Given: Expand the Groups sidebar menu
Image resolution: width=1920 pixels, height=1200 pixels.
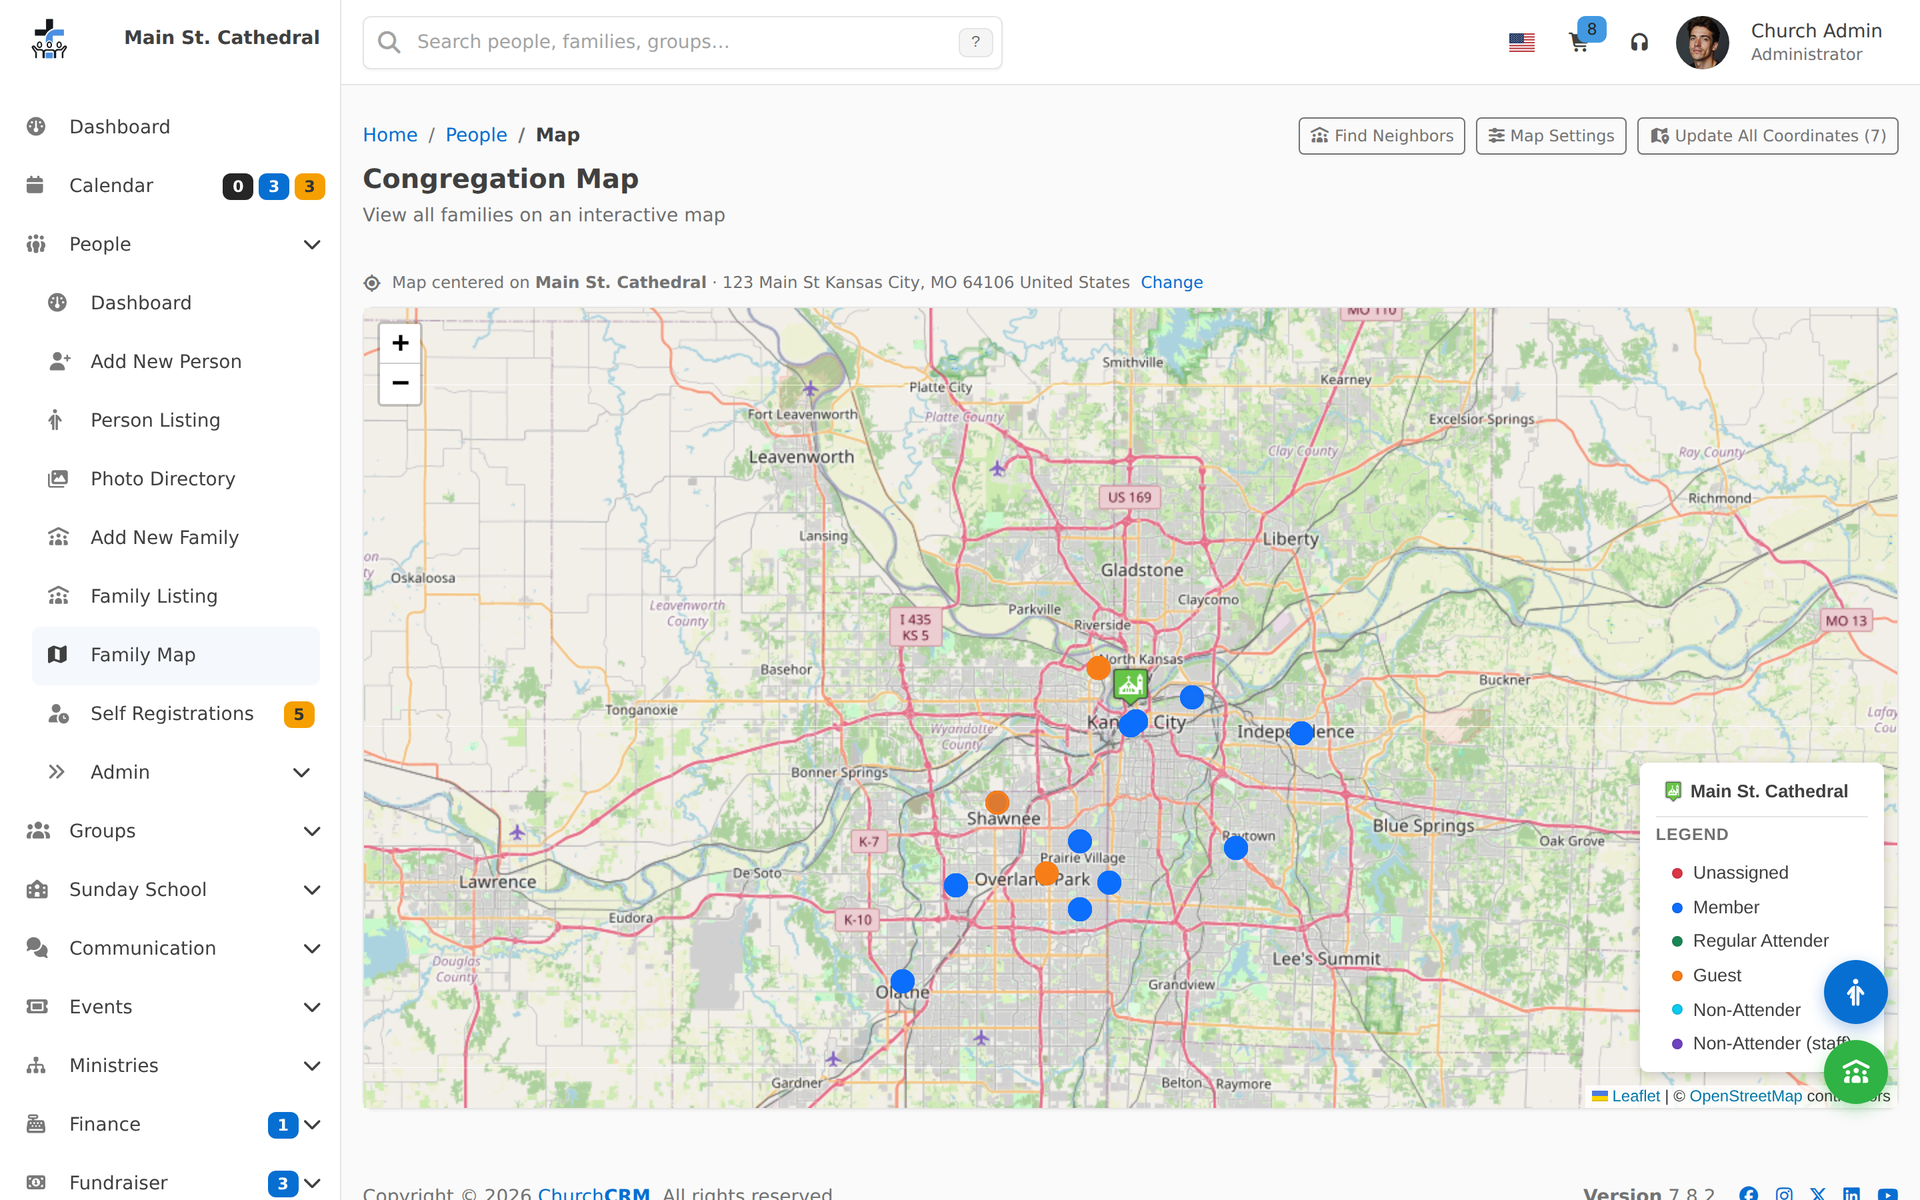Looking at the screenshot, I should click(x=170, y=831).
